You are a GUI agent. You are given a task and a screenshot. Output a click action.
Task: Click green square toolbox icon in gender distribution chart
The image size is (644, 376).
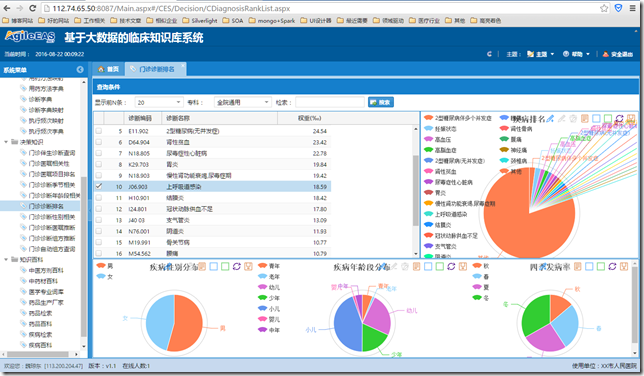click(225, 267)
